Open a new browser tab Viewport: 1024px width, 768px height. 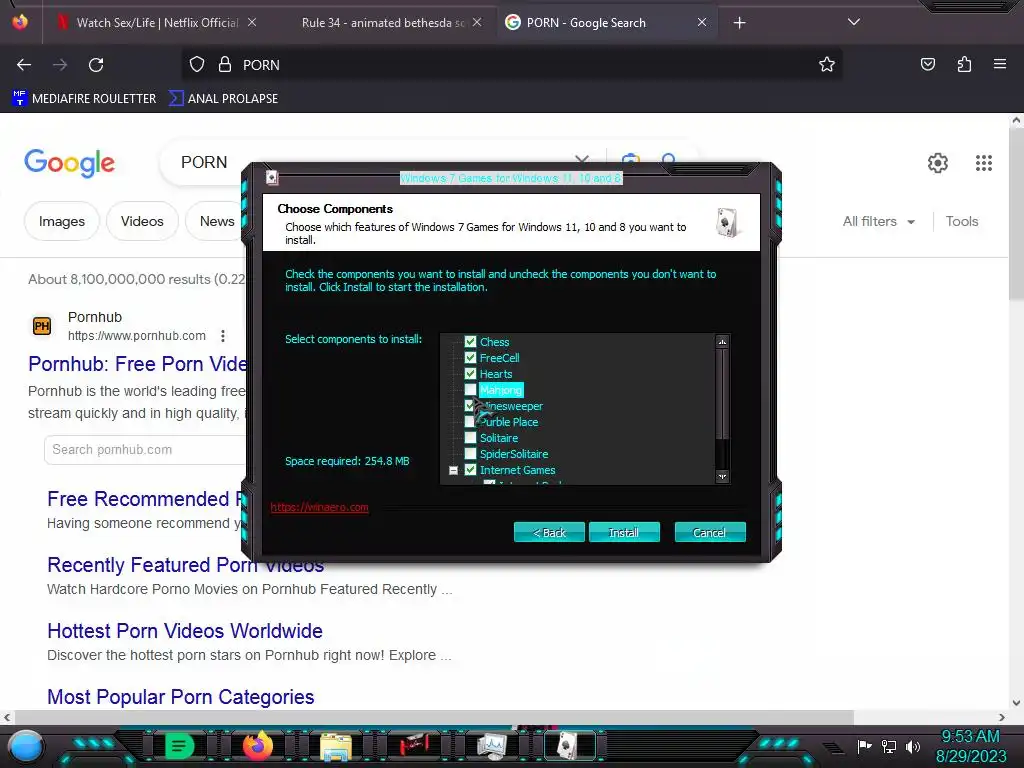pos(739,23)
